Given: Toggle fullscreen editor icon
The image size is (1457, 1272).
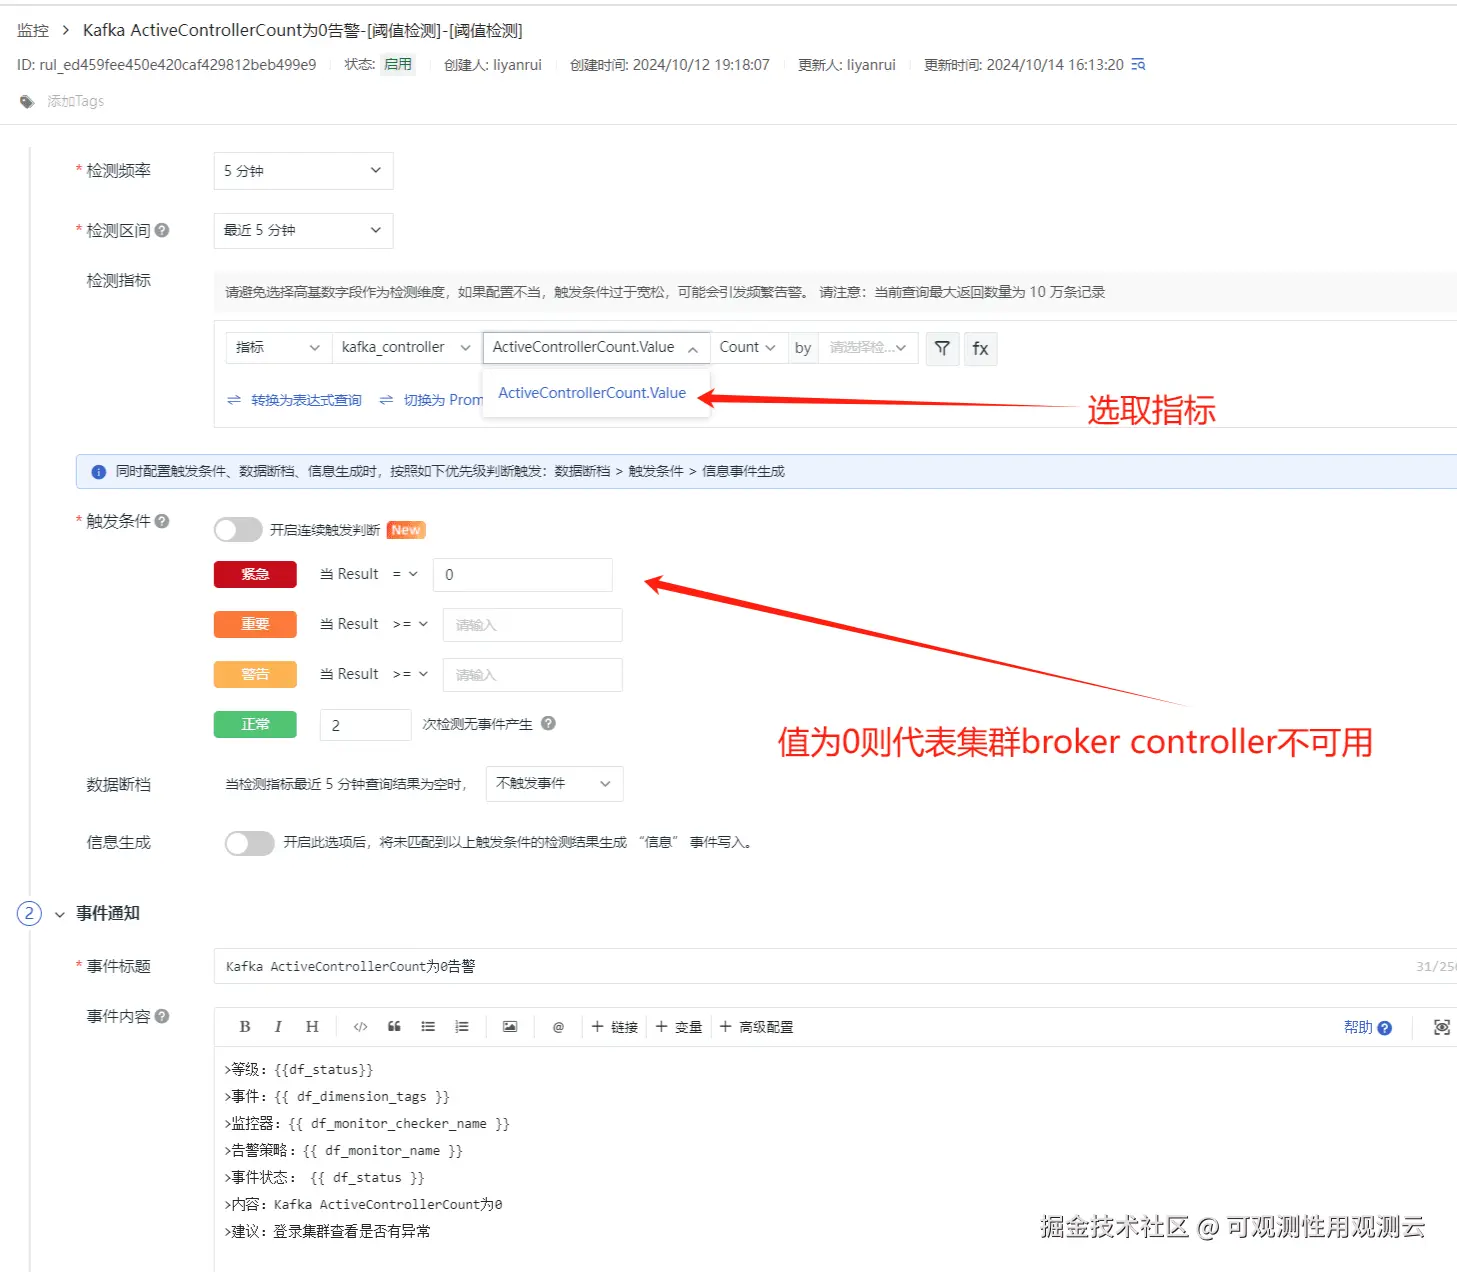Looking at the screenshot, I should (1442, 1027).
